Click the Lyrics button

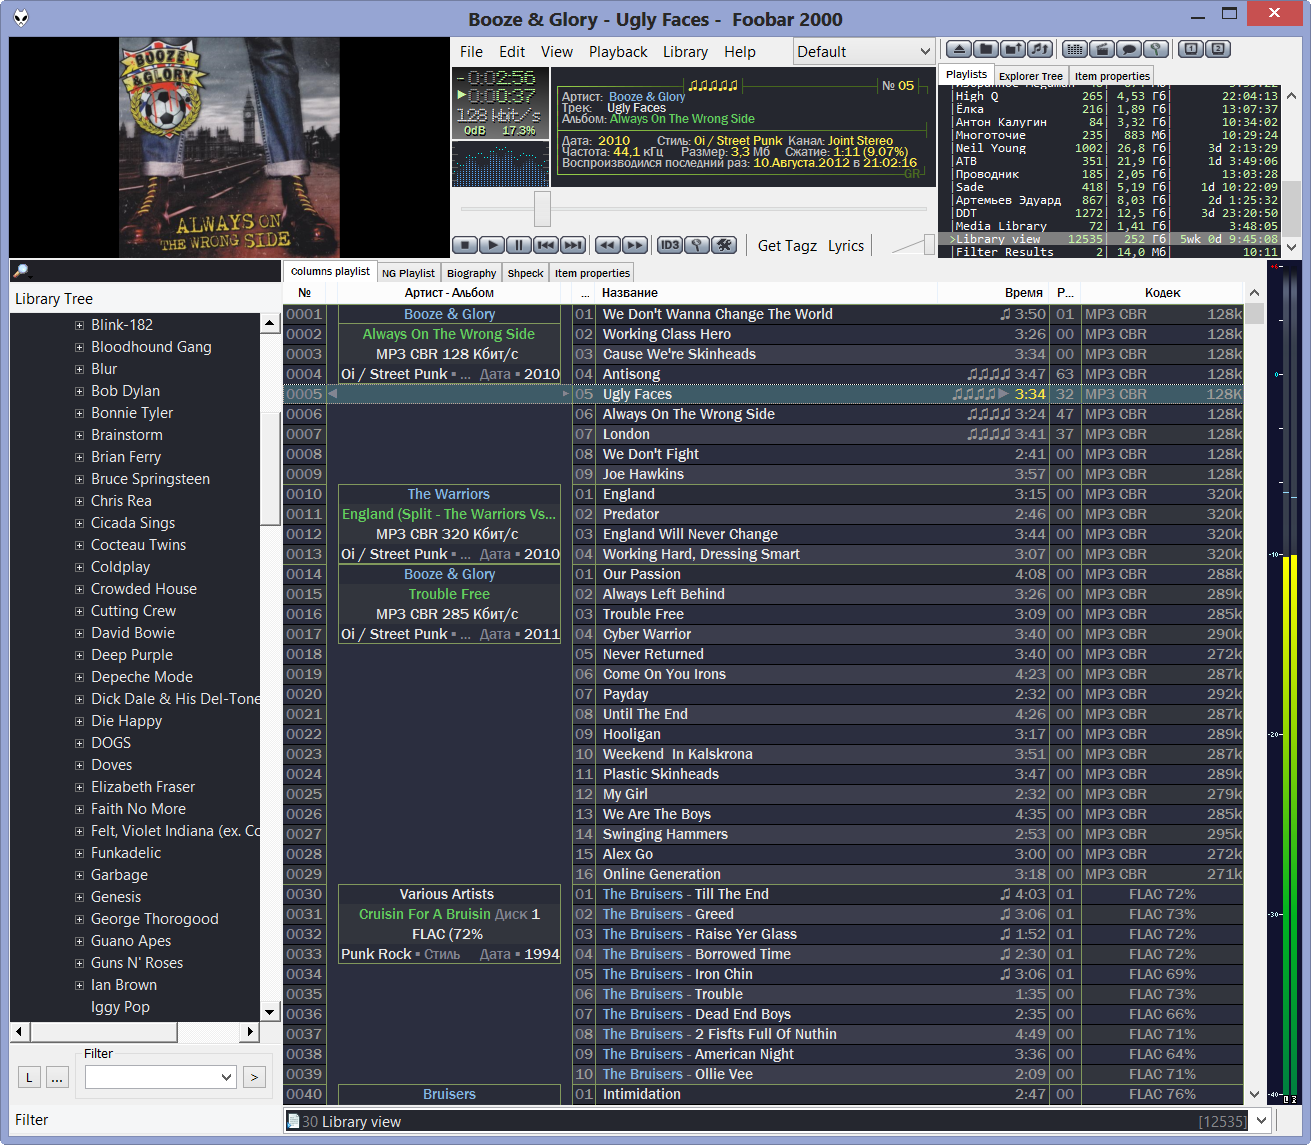click(845, 246)
